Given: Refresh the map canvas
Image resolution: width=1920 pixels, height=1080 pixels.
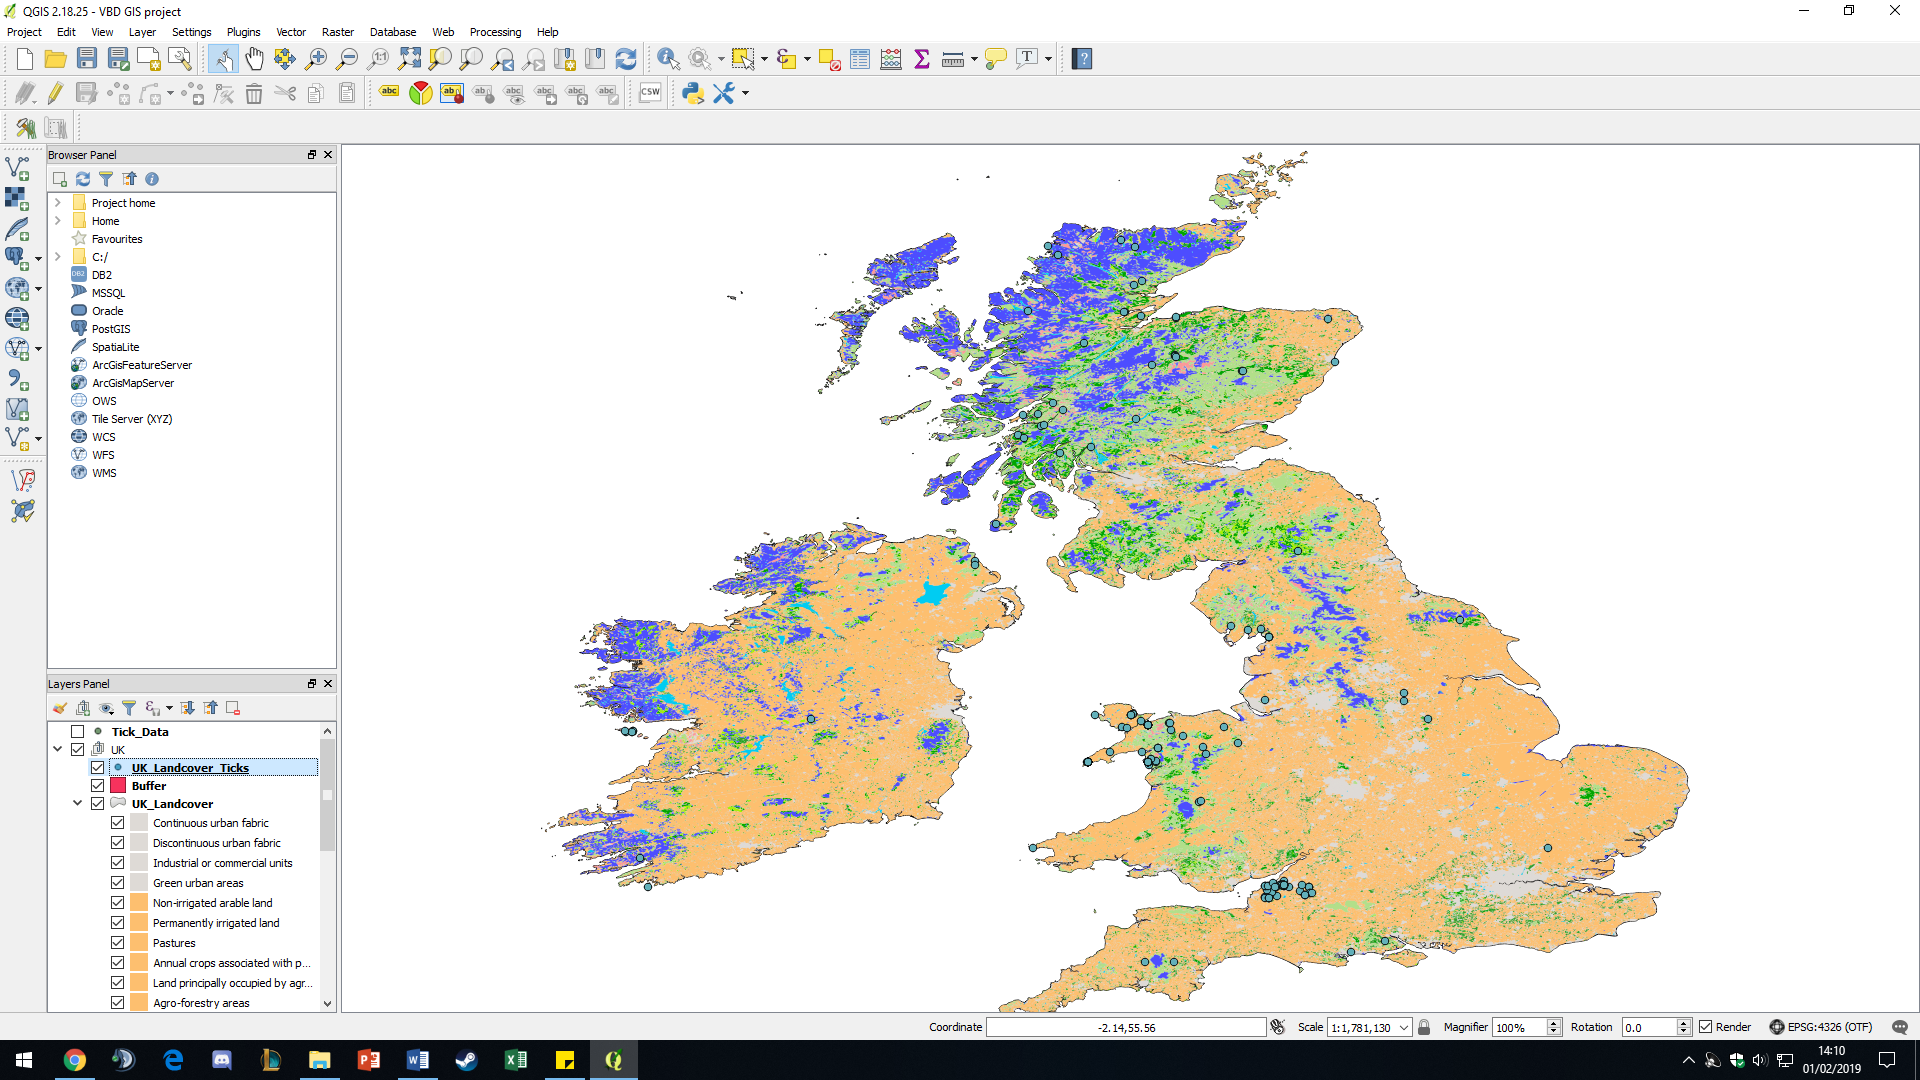Looking at the screenshot, I should [626, 59].
